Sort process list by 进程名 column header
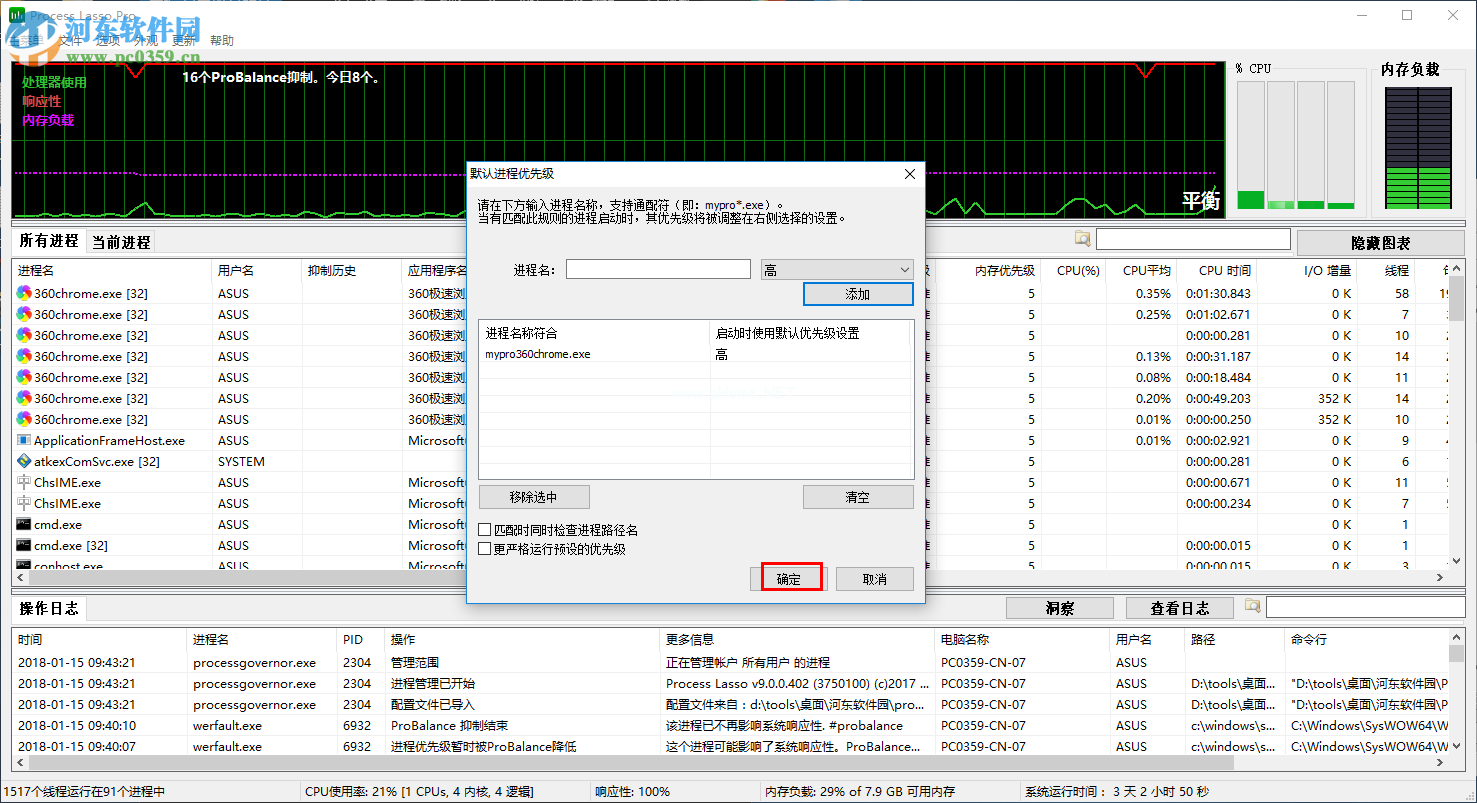Image resolution: width=1477 pixels, height=803 pixels. click(112, 270)
